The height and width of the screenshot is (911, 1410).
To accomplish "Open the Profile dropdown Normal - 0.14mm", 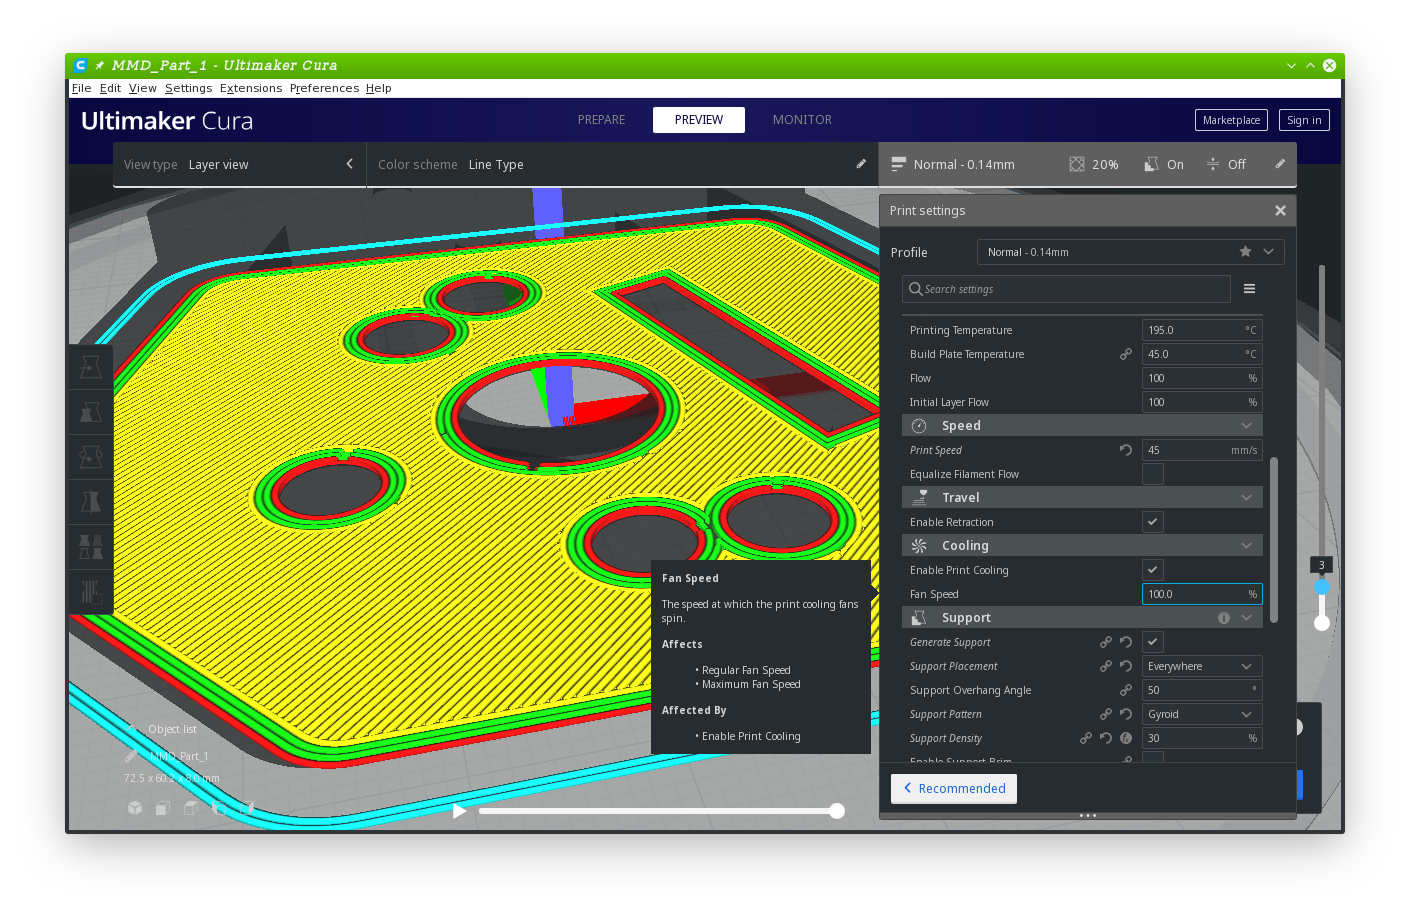I will (x=1131, y=252).
